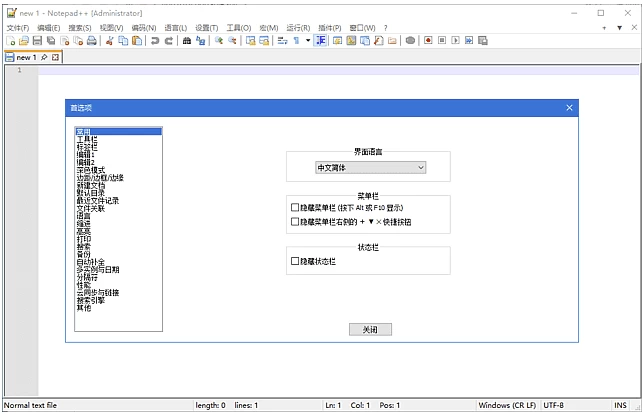Click the Undo arrow icon
This screenshot has height=414, width=642.
tap(155, 41)
